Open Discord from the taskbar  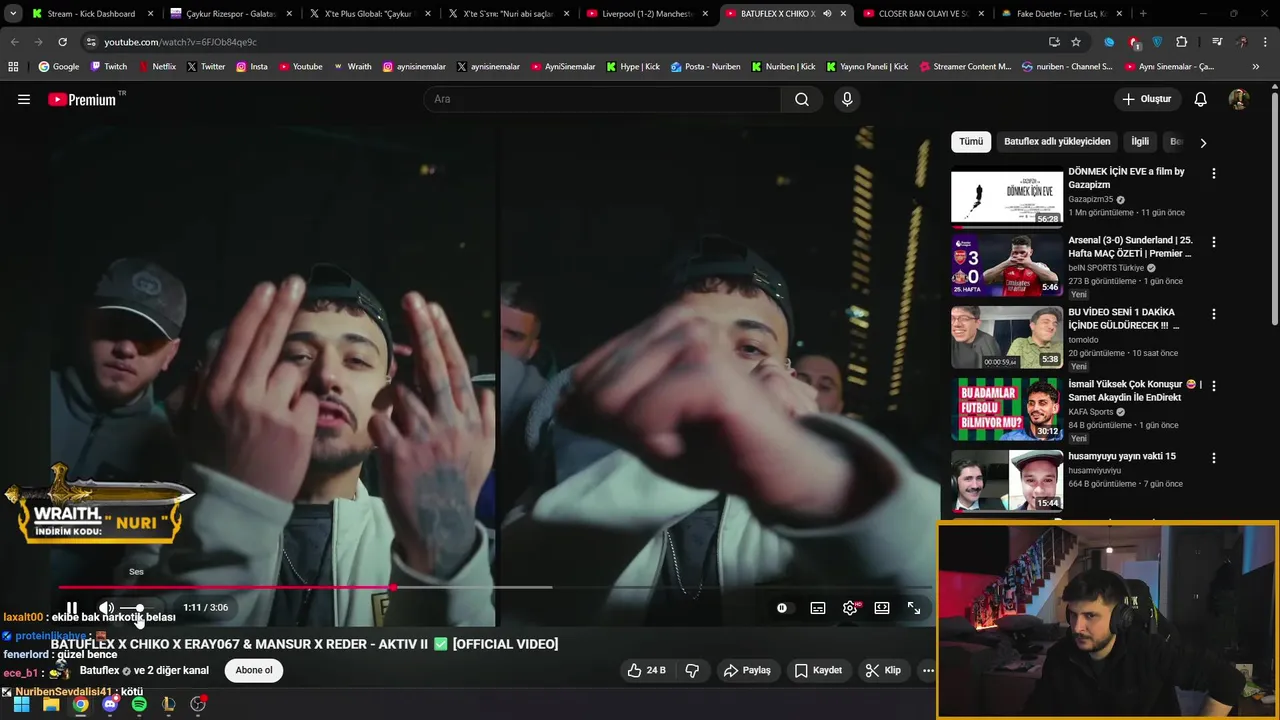point(110,704)
